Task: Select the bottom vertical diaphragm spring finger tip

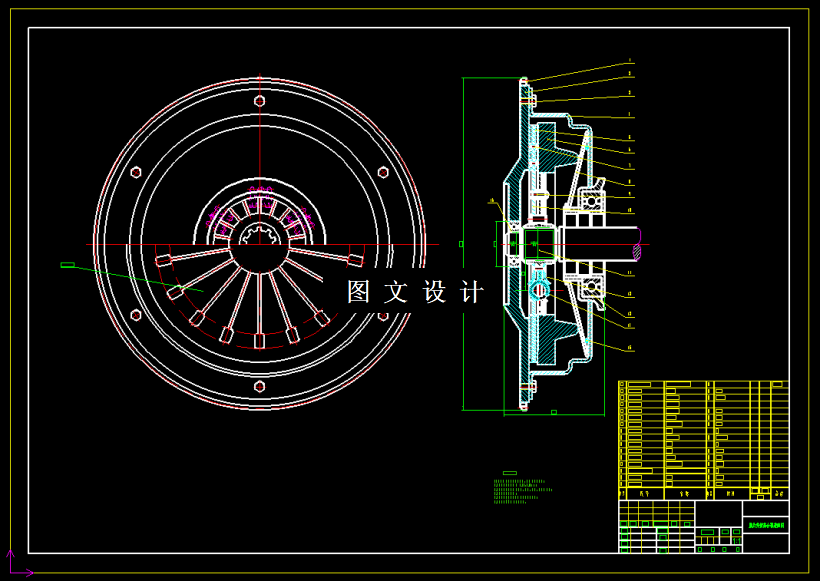Action: [259, 341]
